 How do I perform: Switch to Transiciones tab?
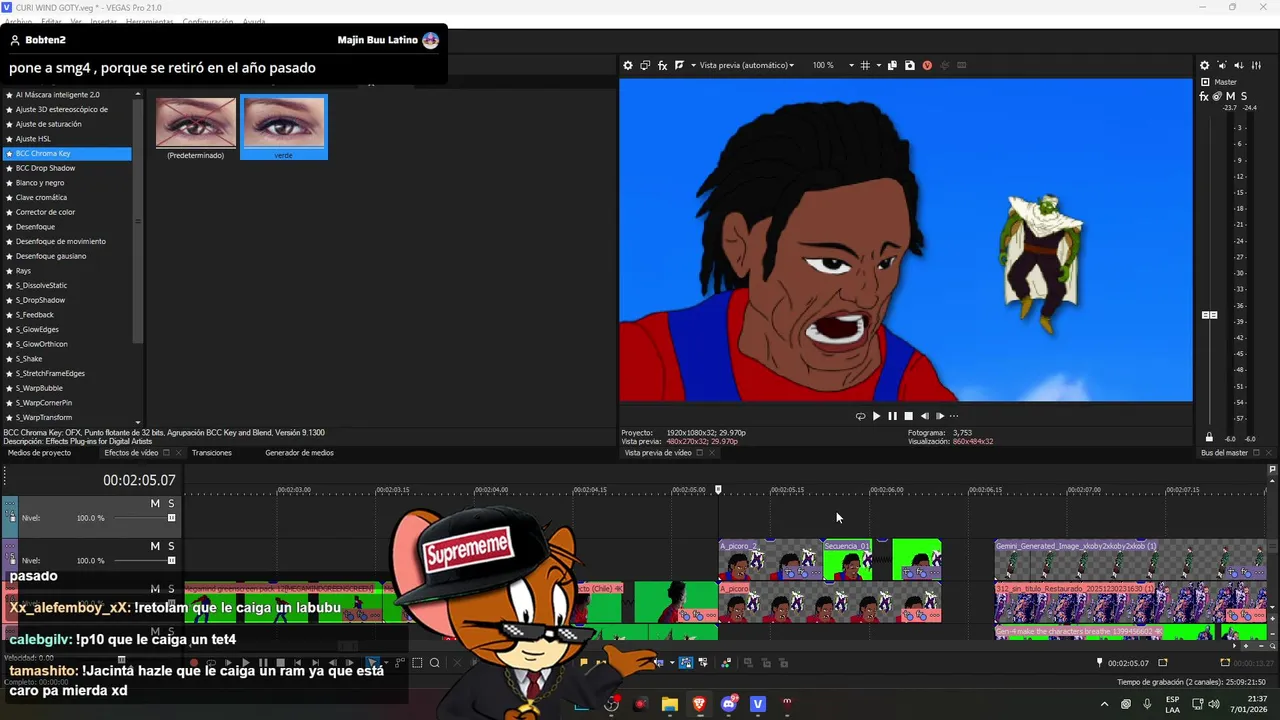[212, 453]
